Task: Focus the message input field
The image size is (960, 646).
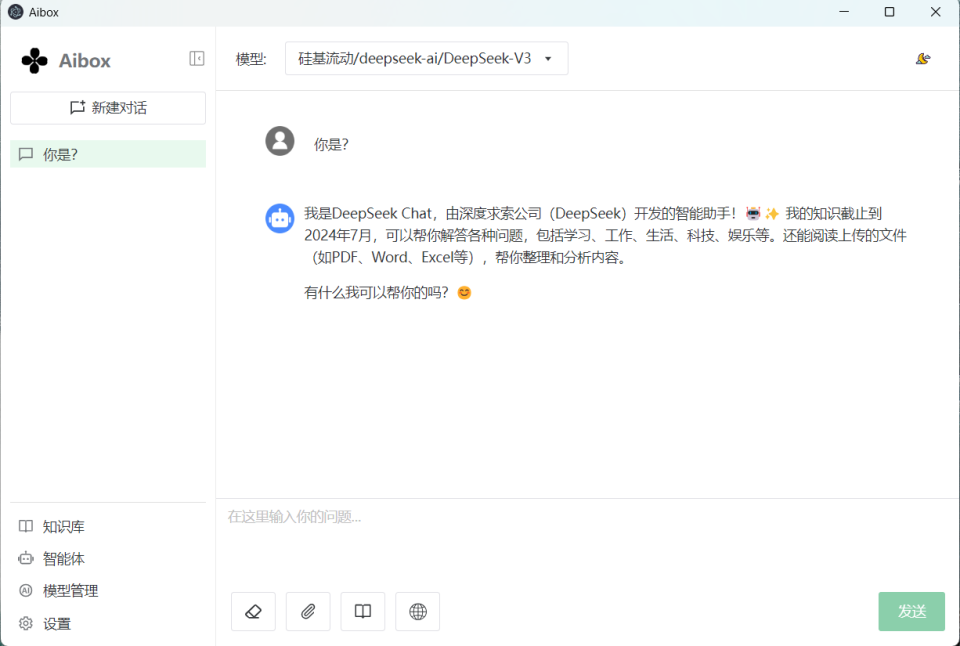Action: [x=588, y=542]
